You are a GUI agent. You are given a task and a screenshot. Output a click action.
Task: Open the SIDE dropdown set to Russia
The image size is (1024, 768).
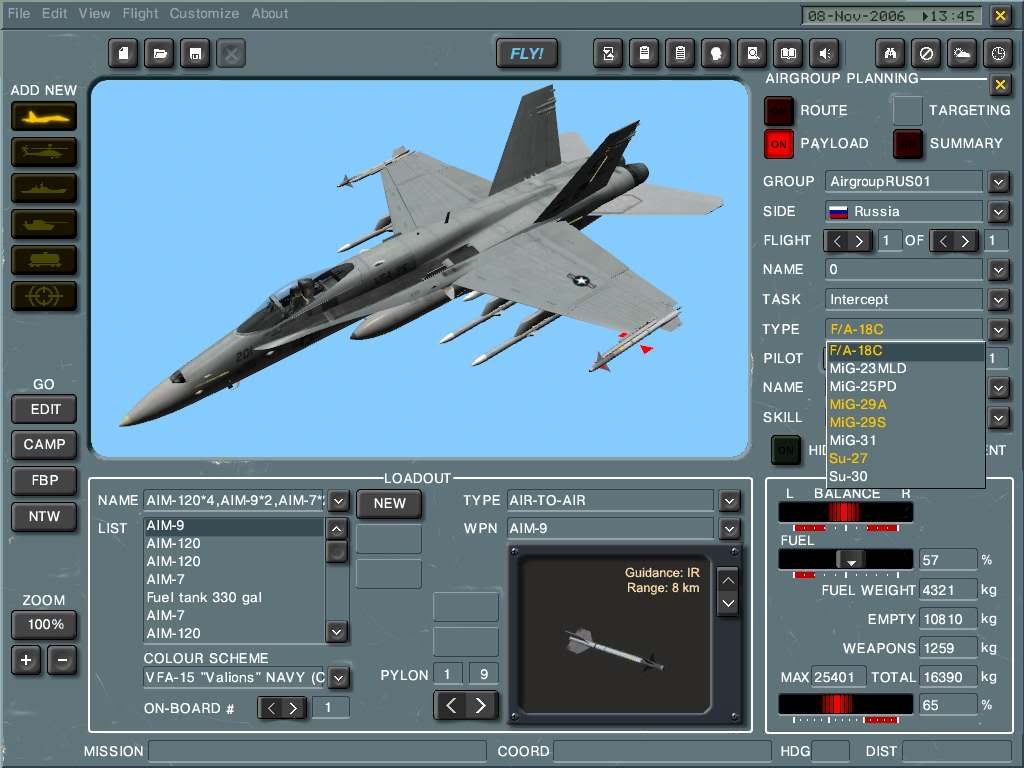(996, 211)
